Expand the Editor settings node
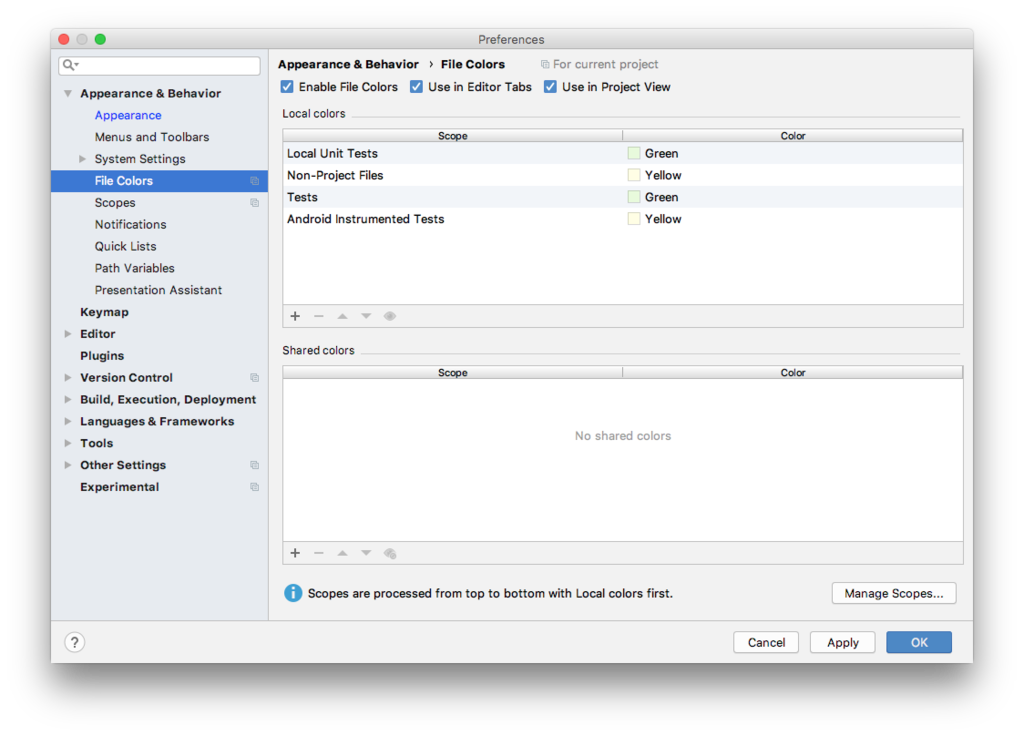This screenshot has width=1024, height=736. 68,334
